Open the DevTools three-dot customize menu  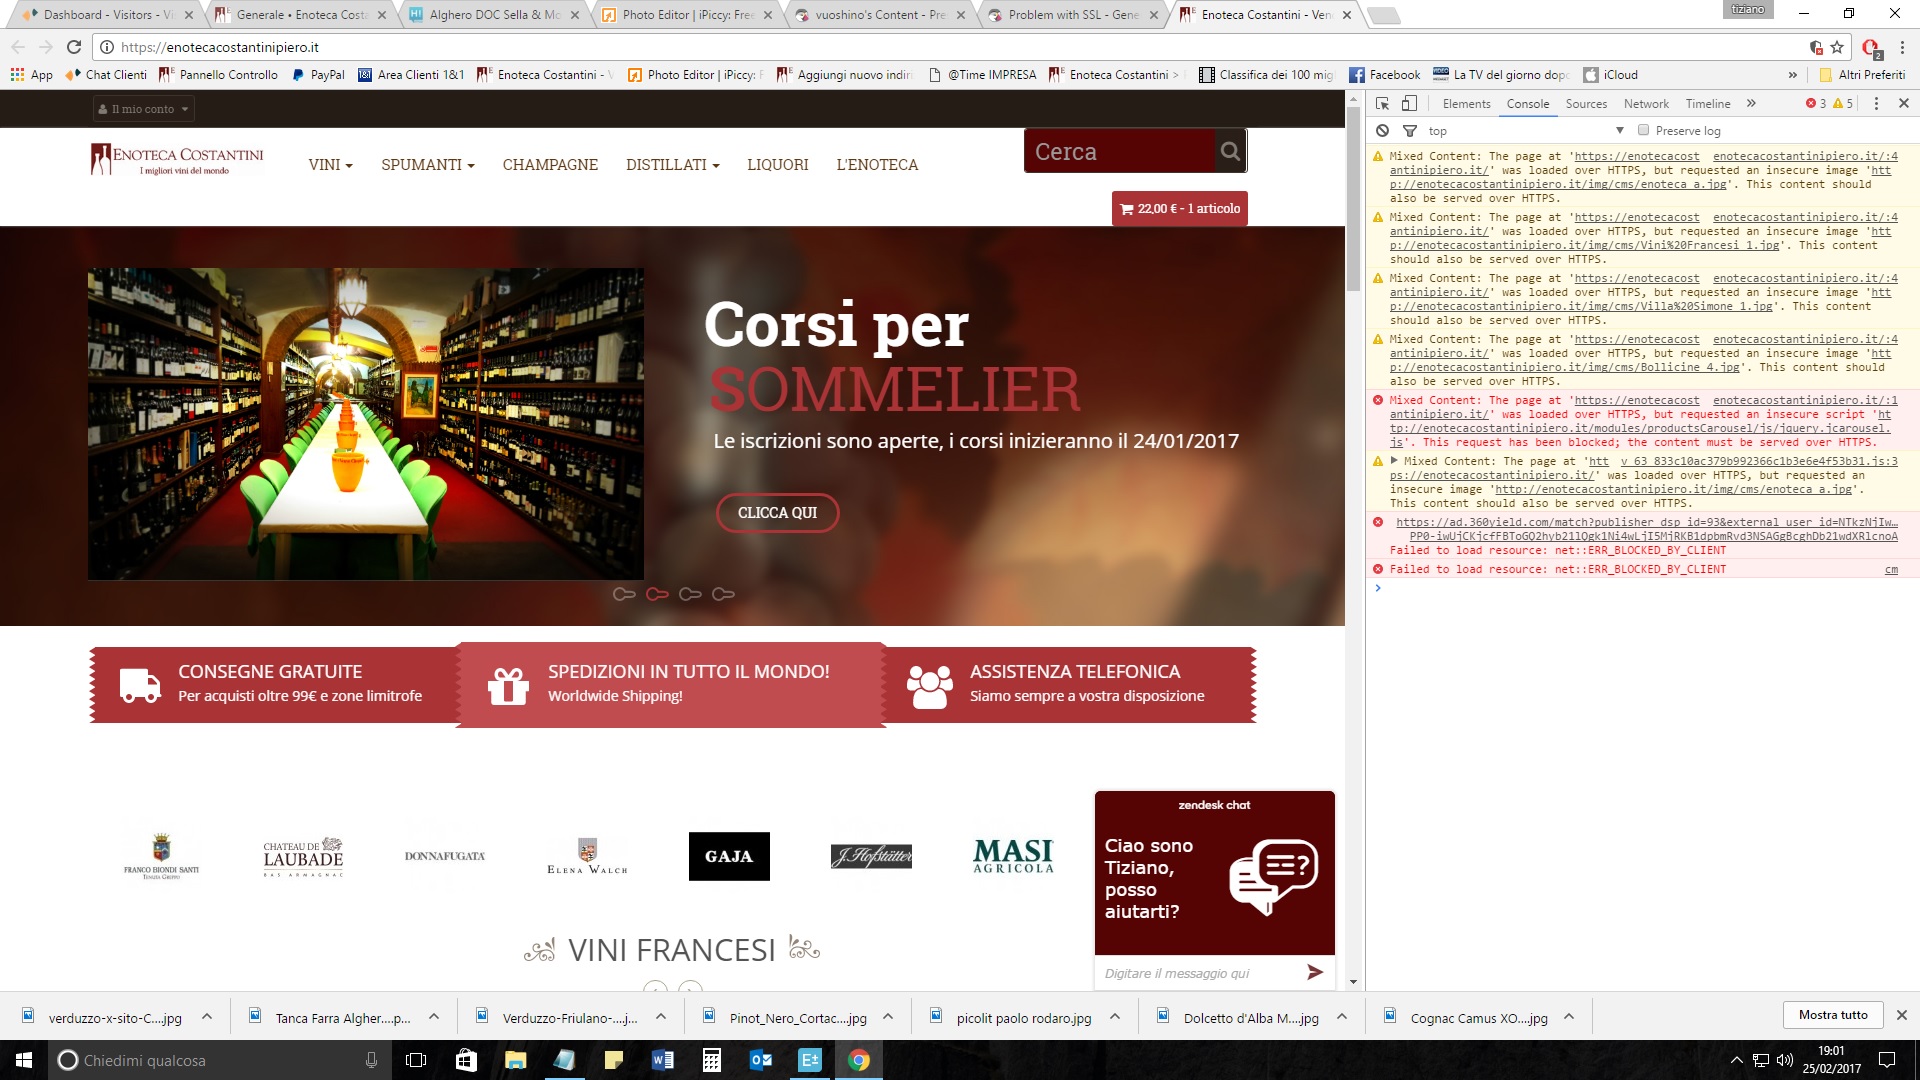point(1876,104)
